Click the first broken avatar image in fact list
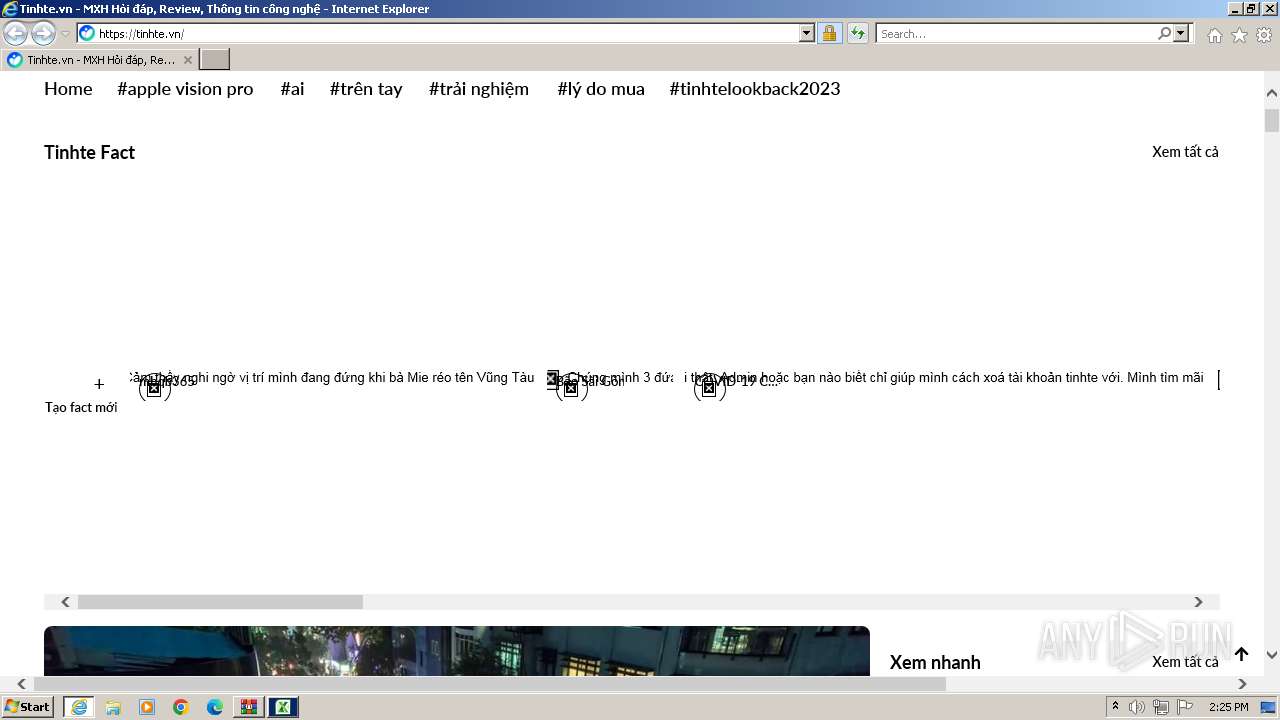The width and height of the screenshot is (1280, 720). [x=154, y=388]
